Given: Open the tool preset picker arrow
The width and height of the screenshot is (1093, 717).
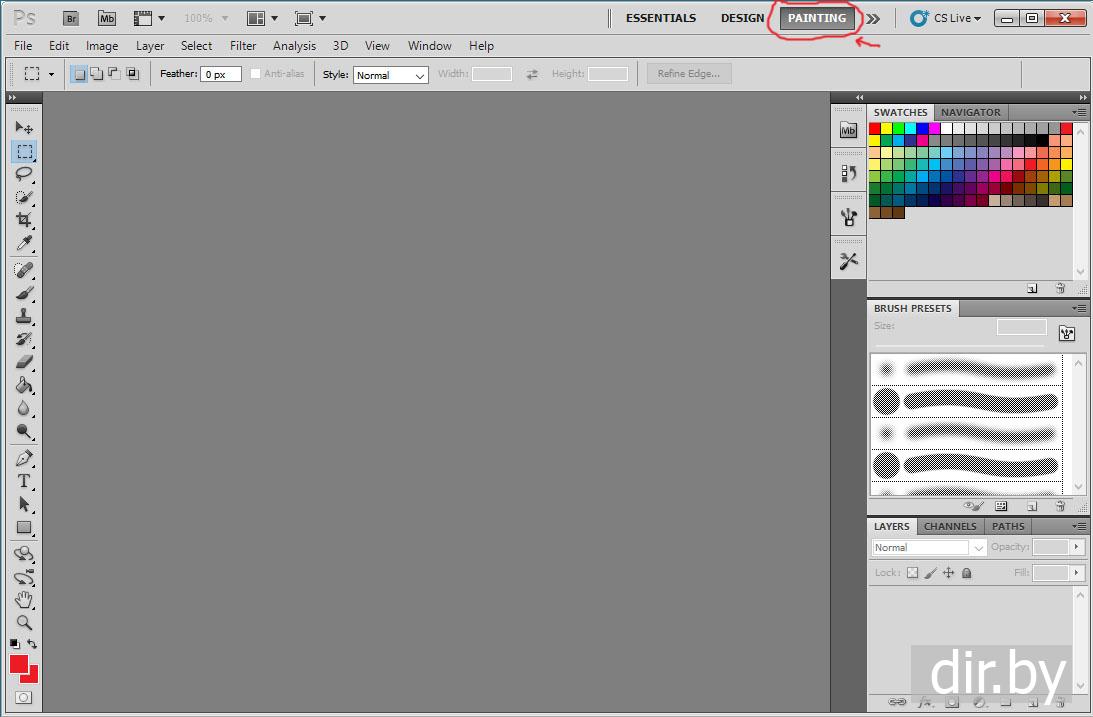Looking at the screenshot, I should tap(52, 74).
